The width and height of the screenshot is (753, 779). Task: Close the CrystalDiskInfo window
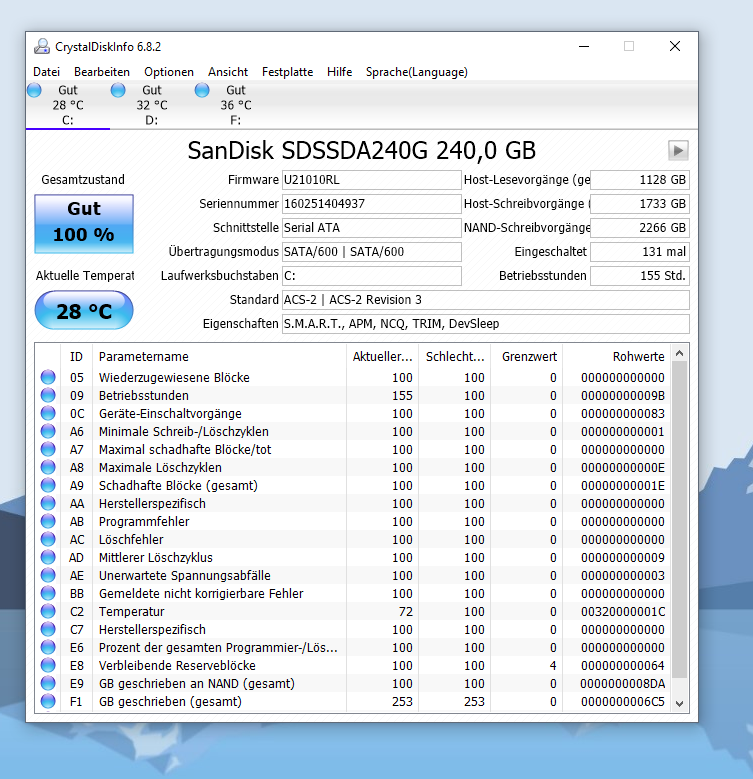coord(675,47)
